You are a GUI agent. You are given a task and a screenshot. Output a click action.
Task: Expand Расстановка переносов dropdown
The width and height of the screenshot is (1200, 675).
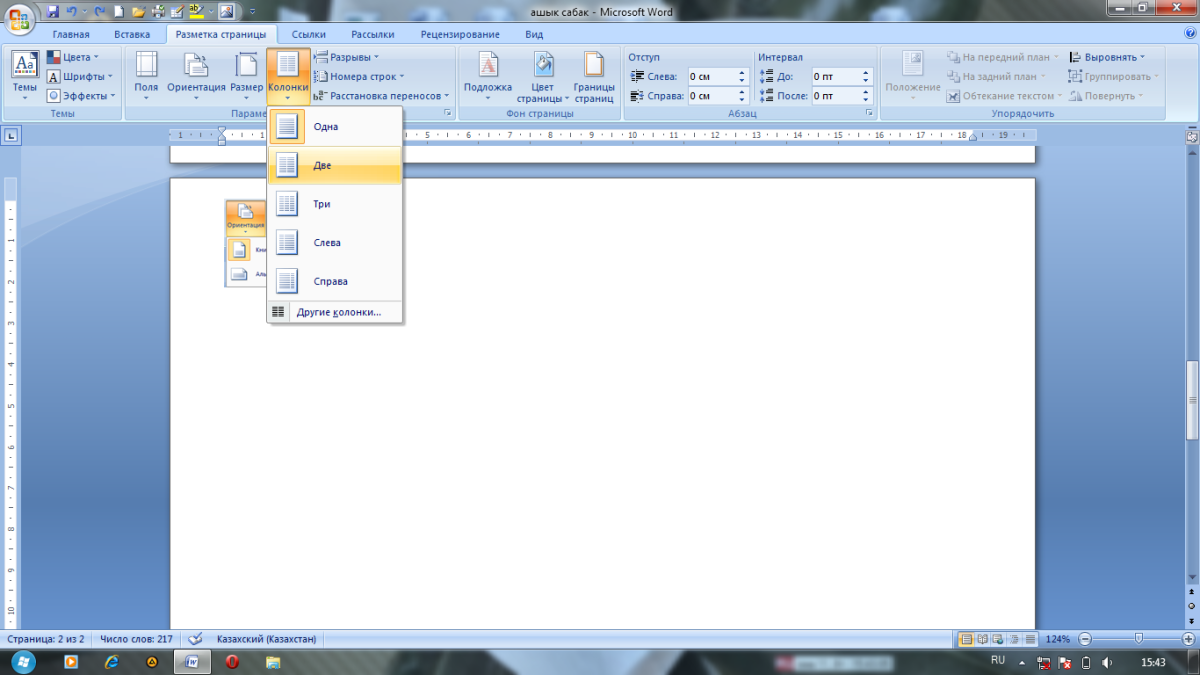[x=383, y=96]
